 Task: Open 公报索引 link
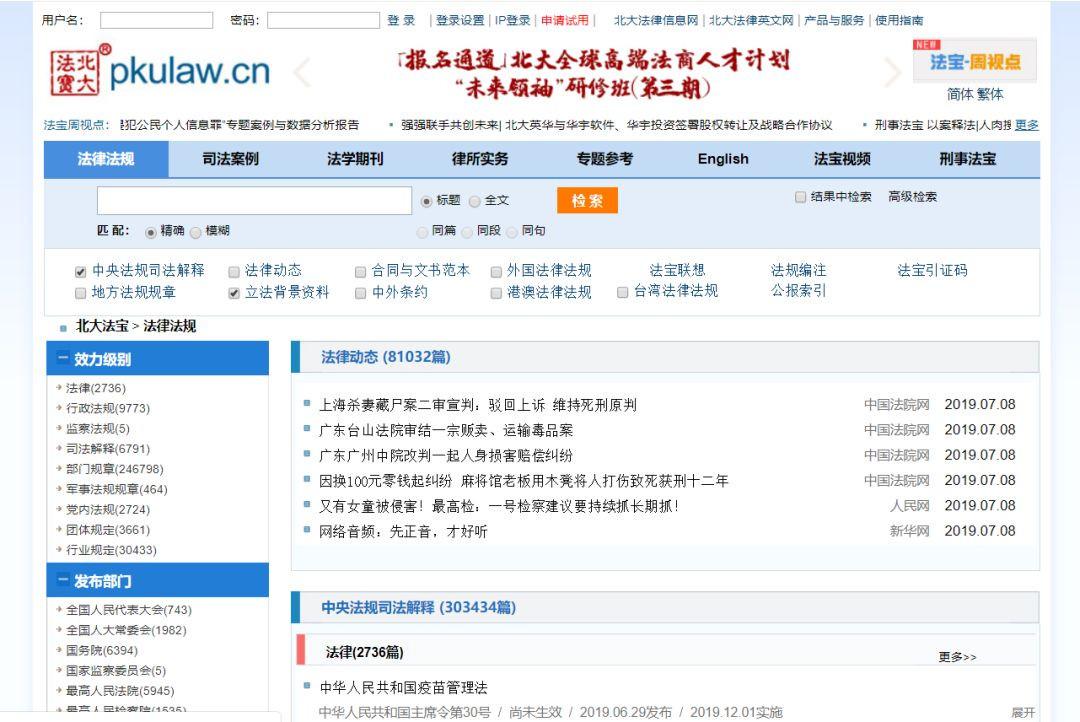click(798, 291)
